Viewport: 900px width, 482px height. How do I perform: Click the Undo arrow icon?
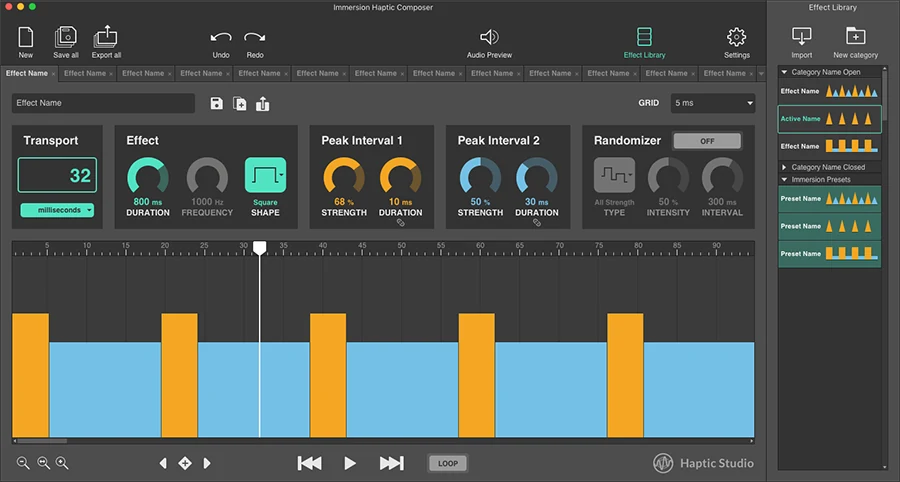pyautogui.click(x=221, y=38)
